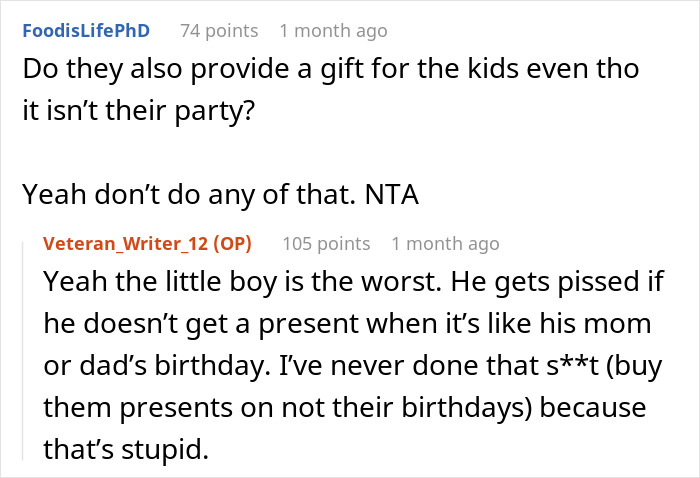The image size is (700, 478).
Task: Open the timestamp on Veteran_Writer_12's reply
Action: pos(445,243)
